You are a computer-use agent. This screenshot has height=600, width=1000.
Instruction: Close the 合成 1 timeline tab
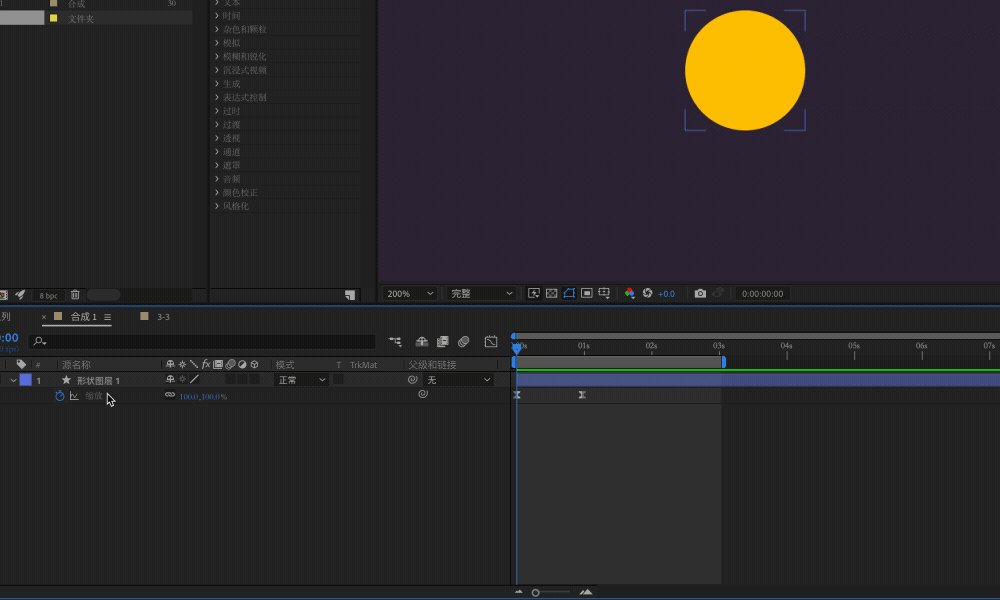[44, 317]
